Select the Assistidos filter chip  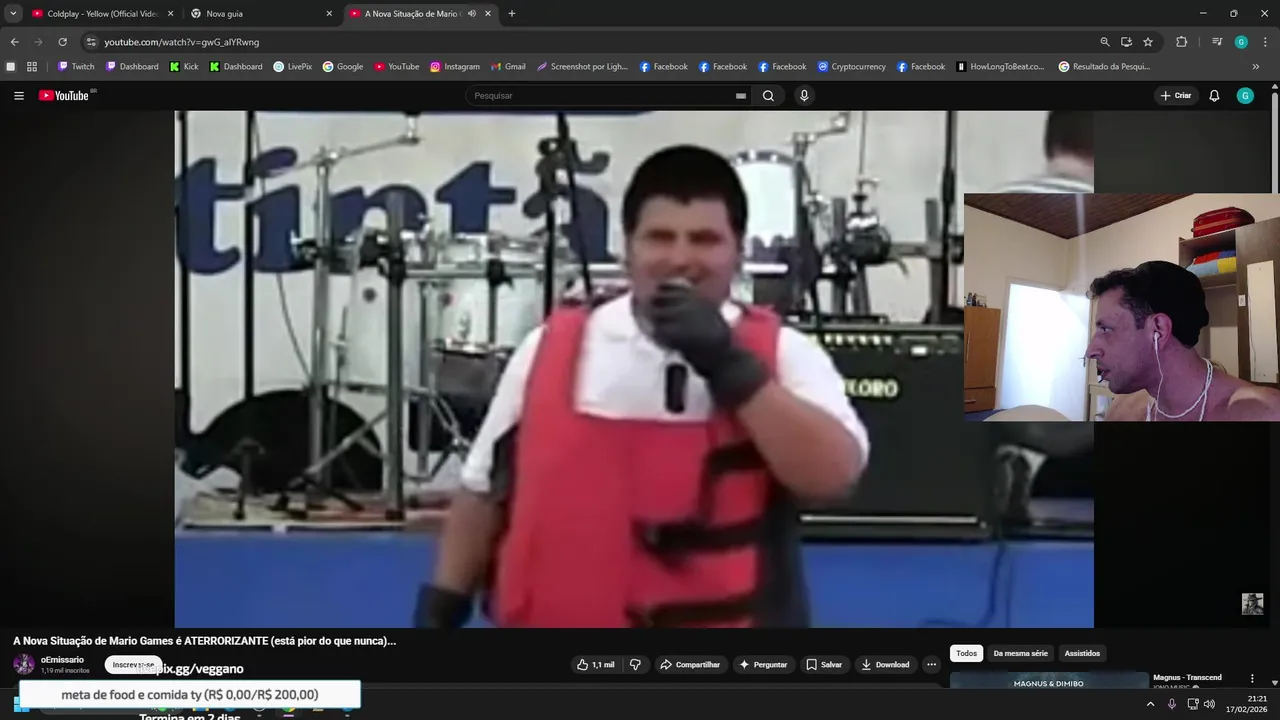(1082, 654)
